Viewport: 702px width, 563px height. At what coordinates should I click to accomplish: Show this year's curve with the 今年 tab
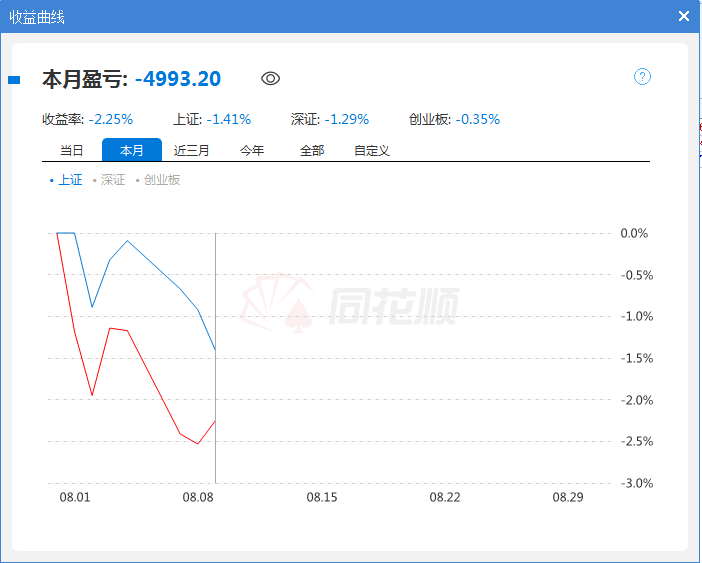pos(252,151)
